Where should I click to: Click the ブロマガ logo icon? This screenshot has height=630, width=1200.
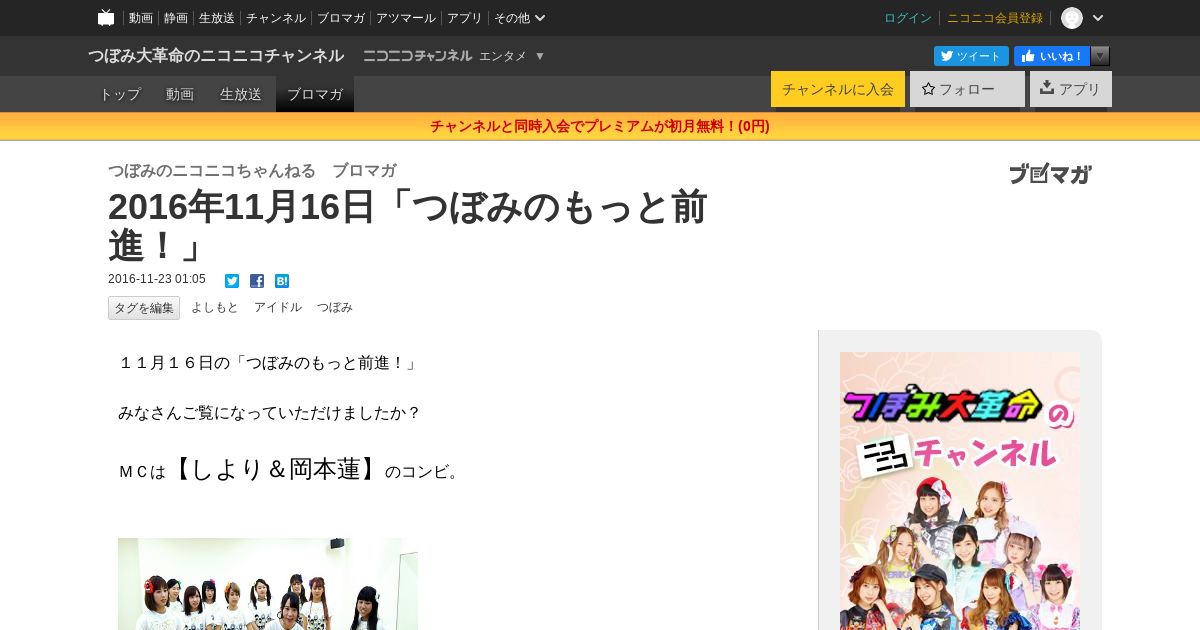click(x=1050, y=174)
